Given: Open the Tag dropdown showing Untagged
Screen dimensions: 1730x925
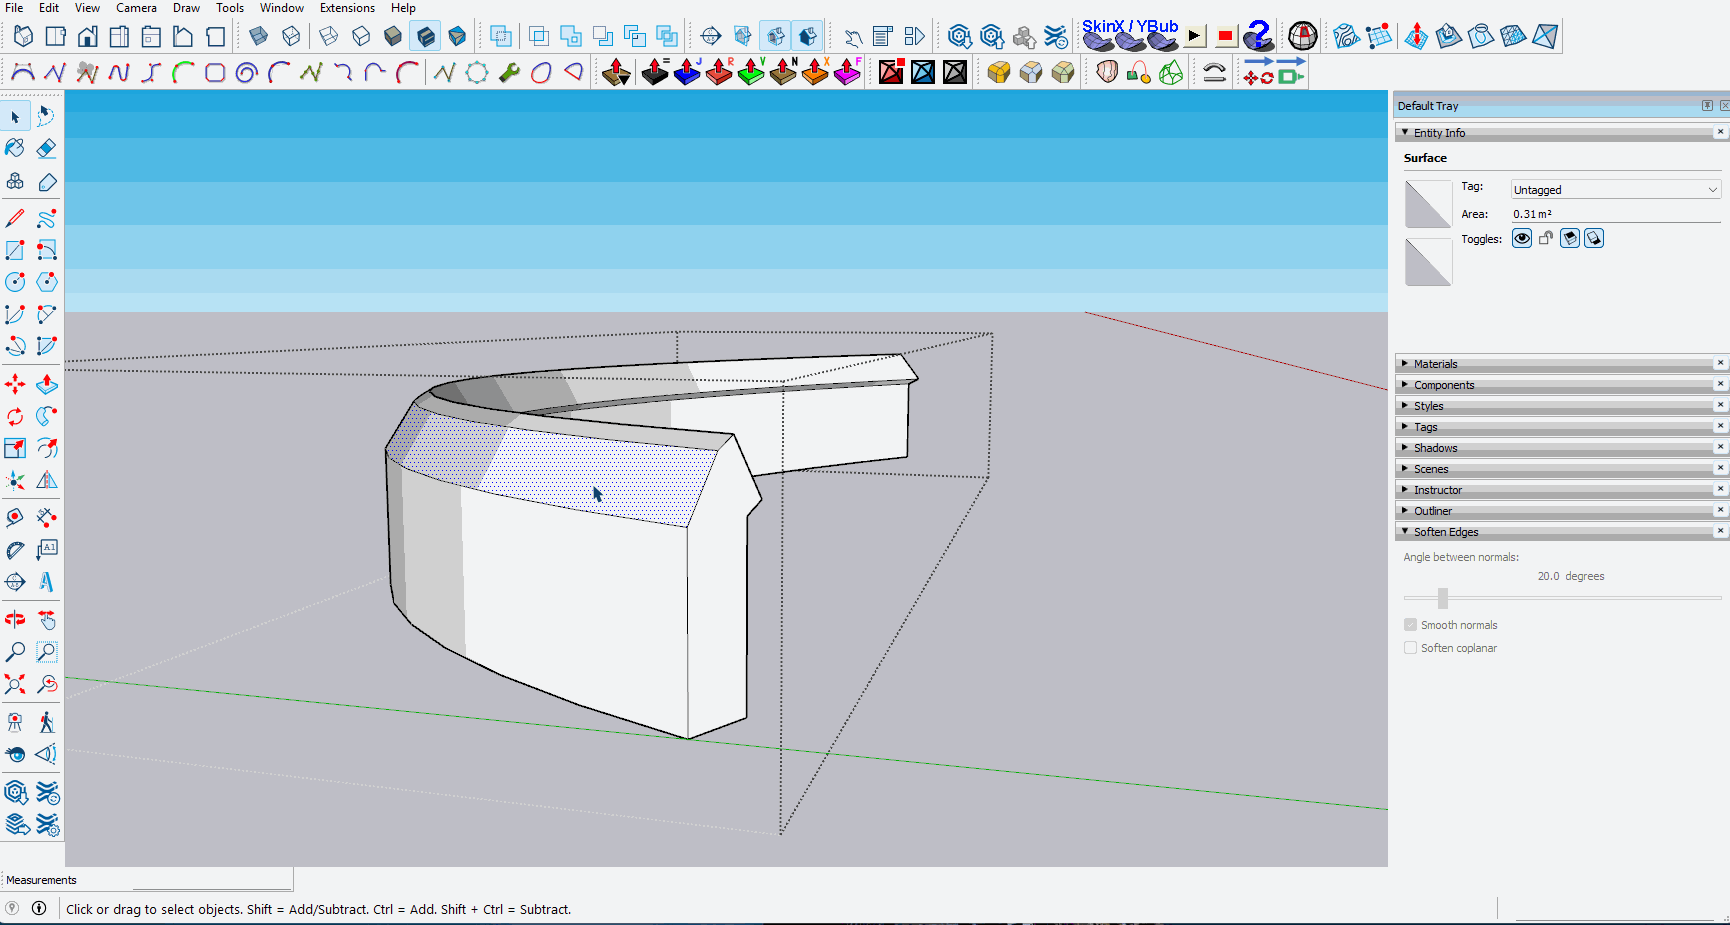Looking at the screenshot, I should pos(1614,190).
